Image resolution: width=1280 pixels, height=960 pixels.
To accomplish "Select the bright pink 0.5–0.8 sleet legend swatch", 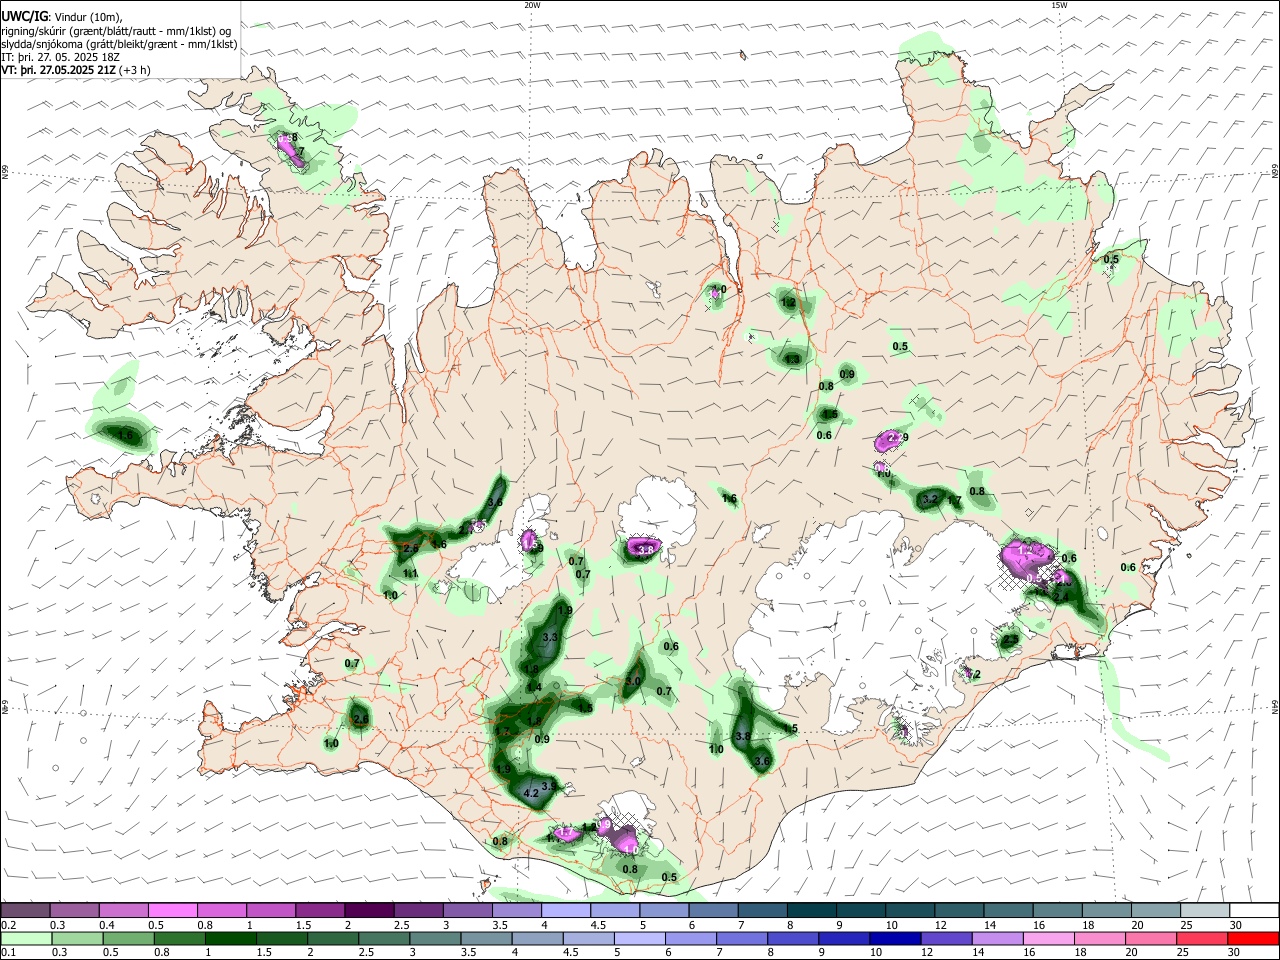I will tap(173, 910).
